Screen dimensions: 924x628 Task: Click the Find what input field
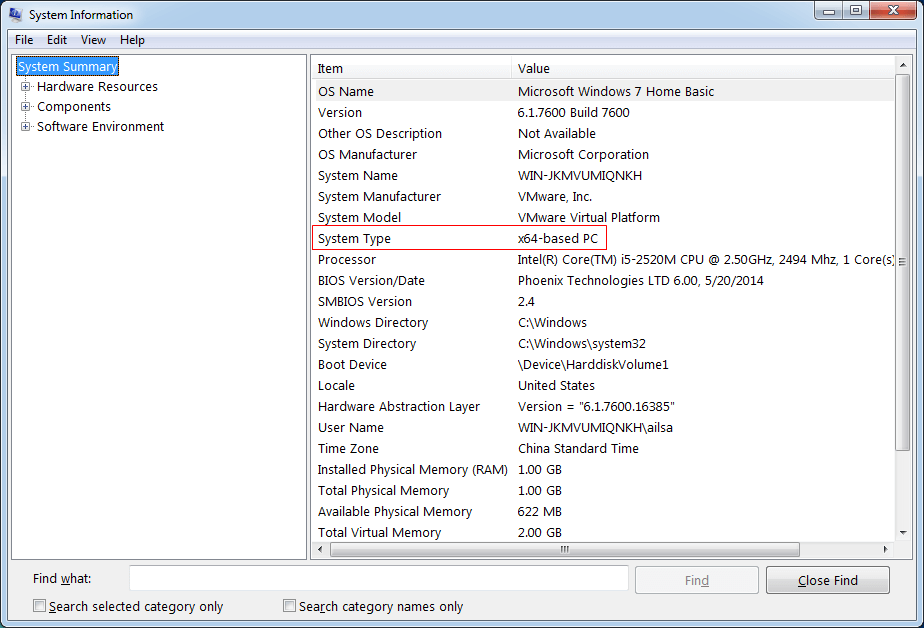point(378,578)
